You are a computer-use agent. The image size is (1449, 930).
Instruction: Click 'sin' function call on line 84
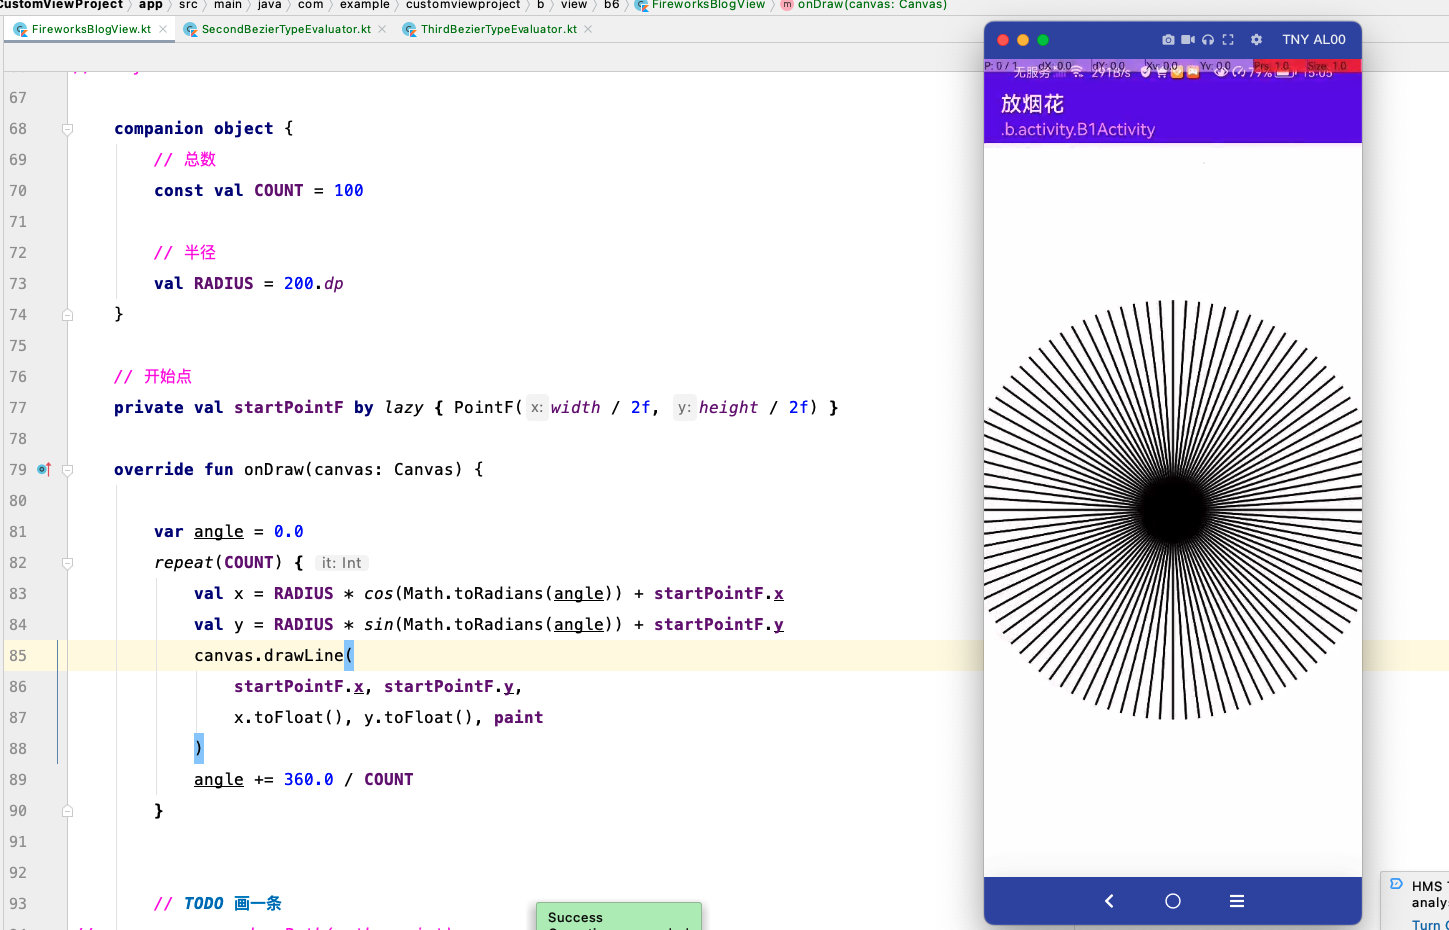tap(379, 625)
